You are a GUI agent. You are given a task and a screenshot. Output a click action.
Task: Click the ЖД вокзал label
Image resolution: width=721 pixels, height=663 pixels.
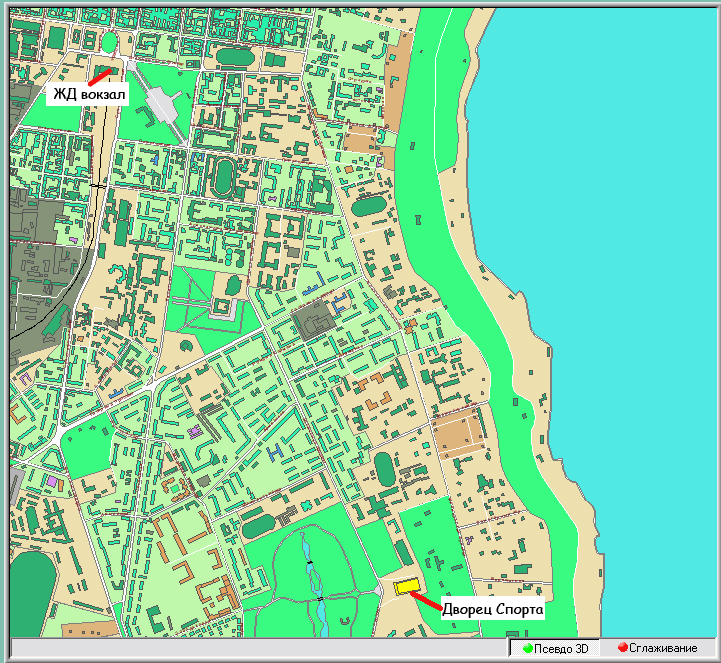click(87, 95)
